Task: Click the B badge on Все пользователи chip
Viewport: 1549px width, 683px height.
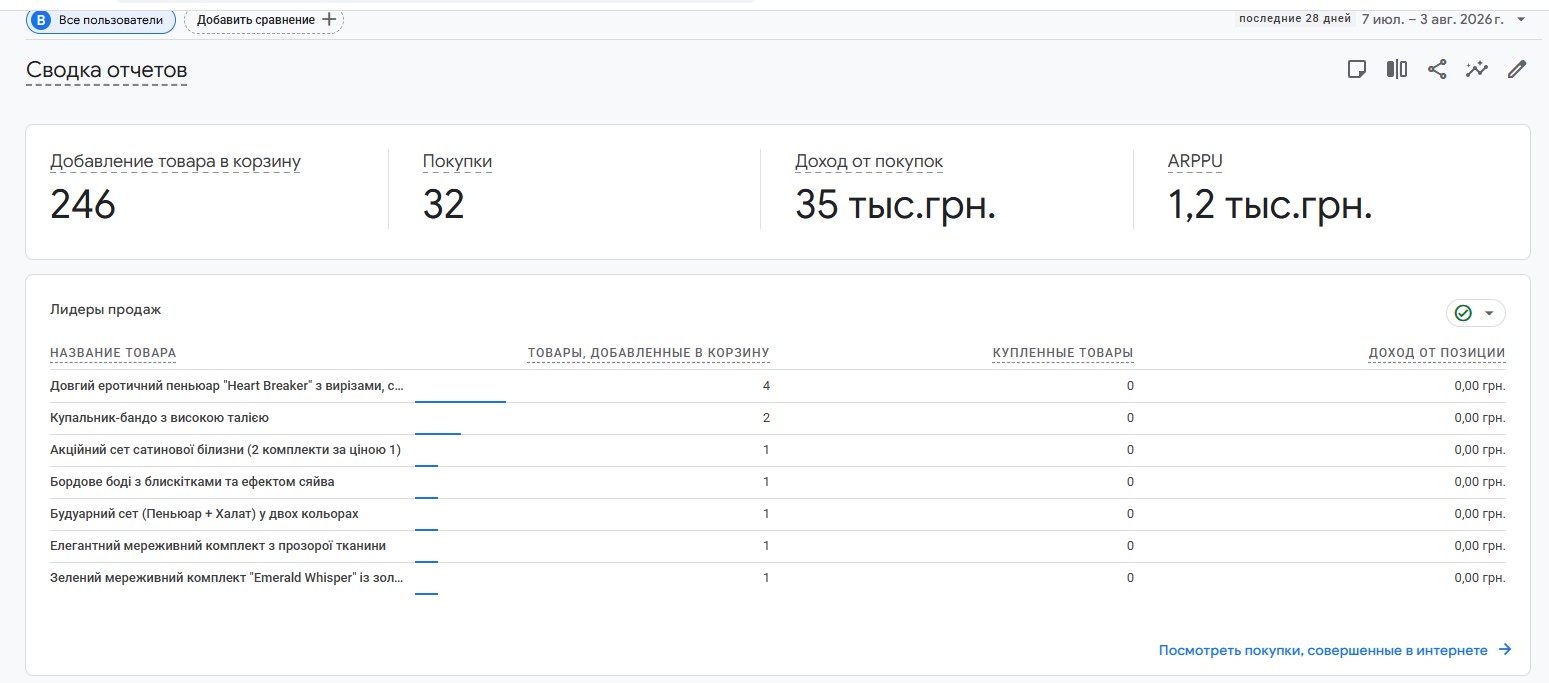Action: [42, 19]
